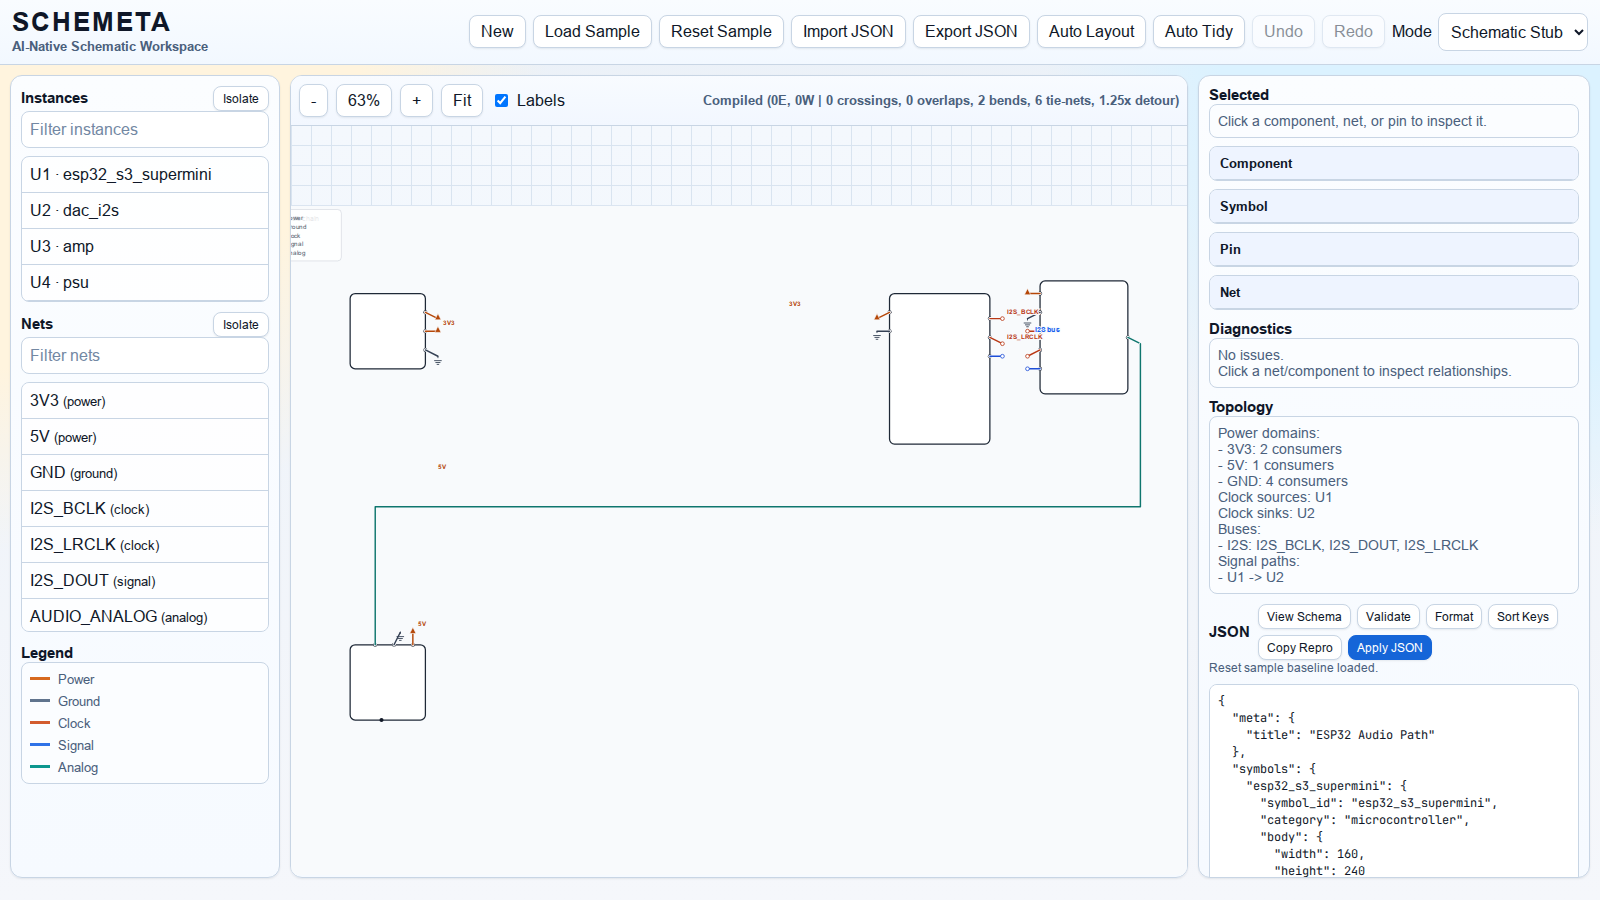Click the minimap thumbnail on the canvas
This screenshot has width=1600, height=900.
[x=315, y=235]
